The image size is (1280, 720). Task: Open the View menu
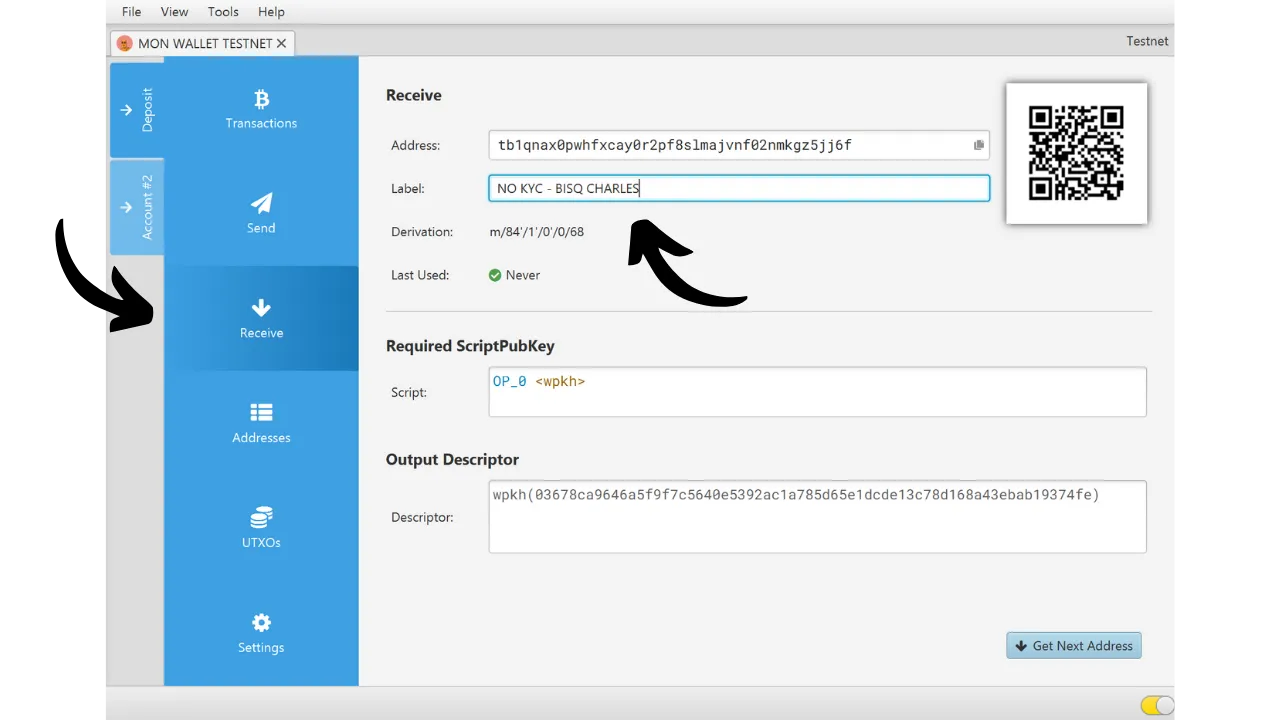click(x=174, y=12)
